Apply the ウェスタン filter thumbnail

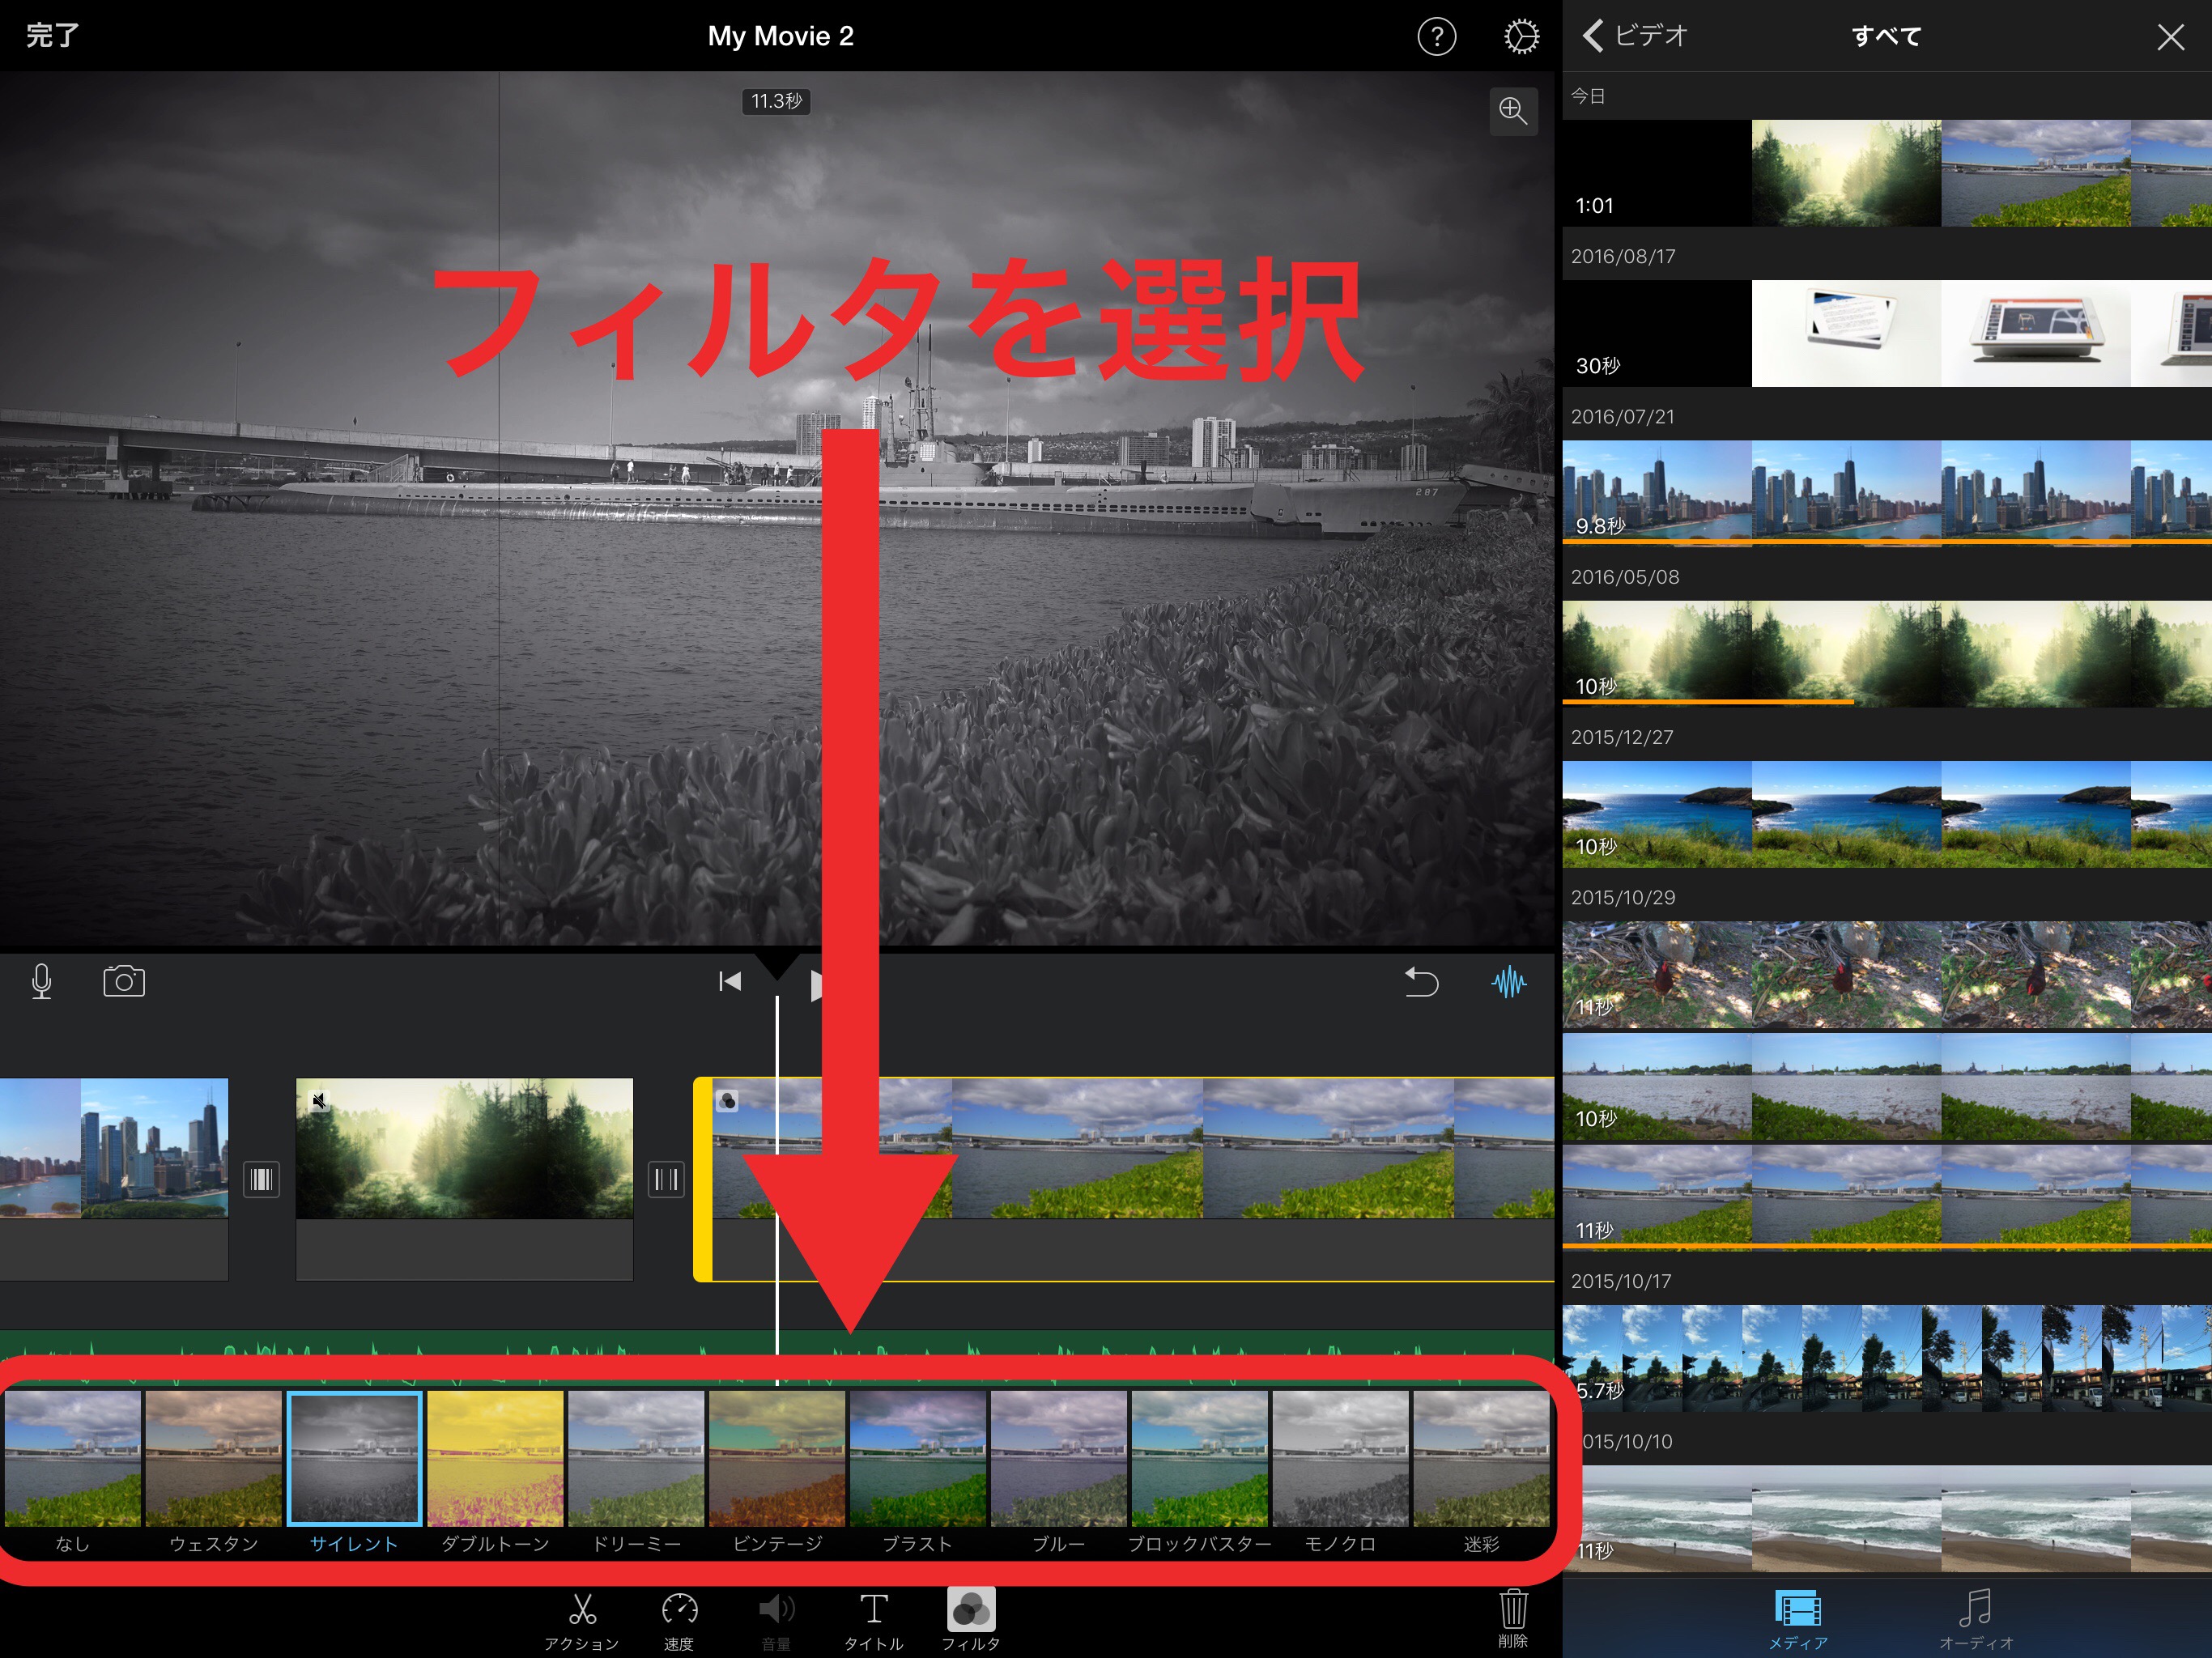coord(213,1460)
